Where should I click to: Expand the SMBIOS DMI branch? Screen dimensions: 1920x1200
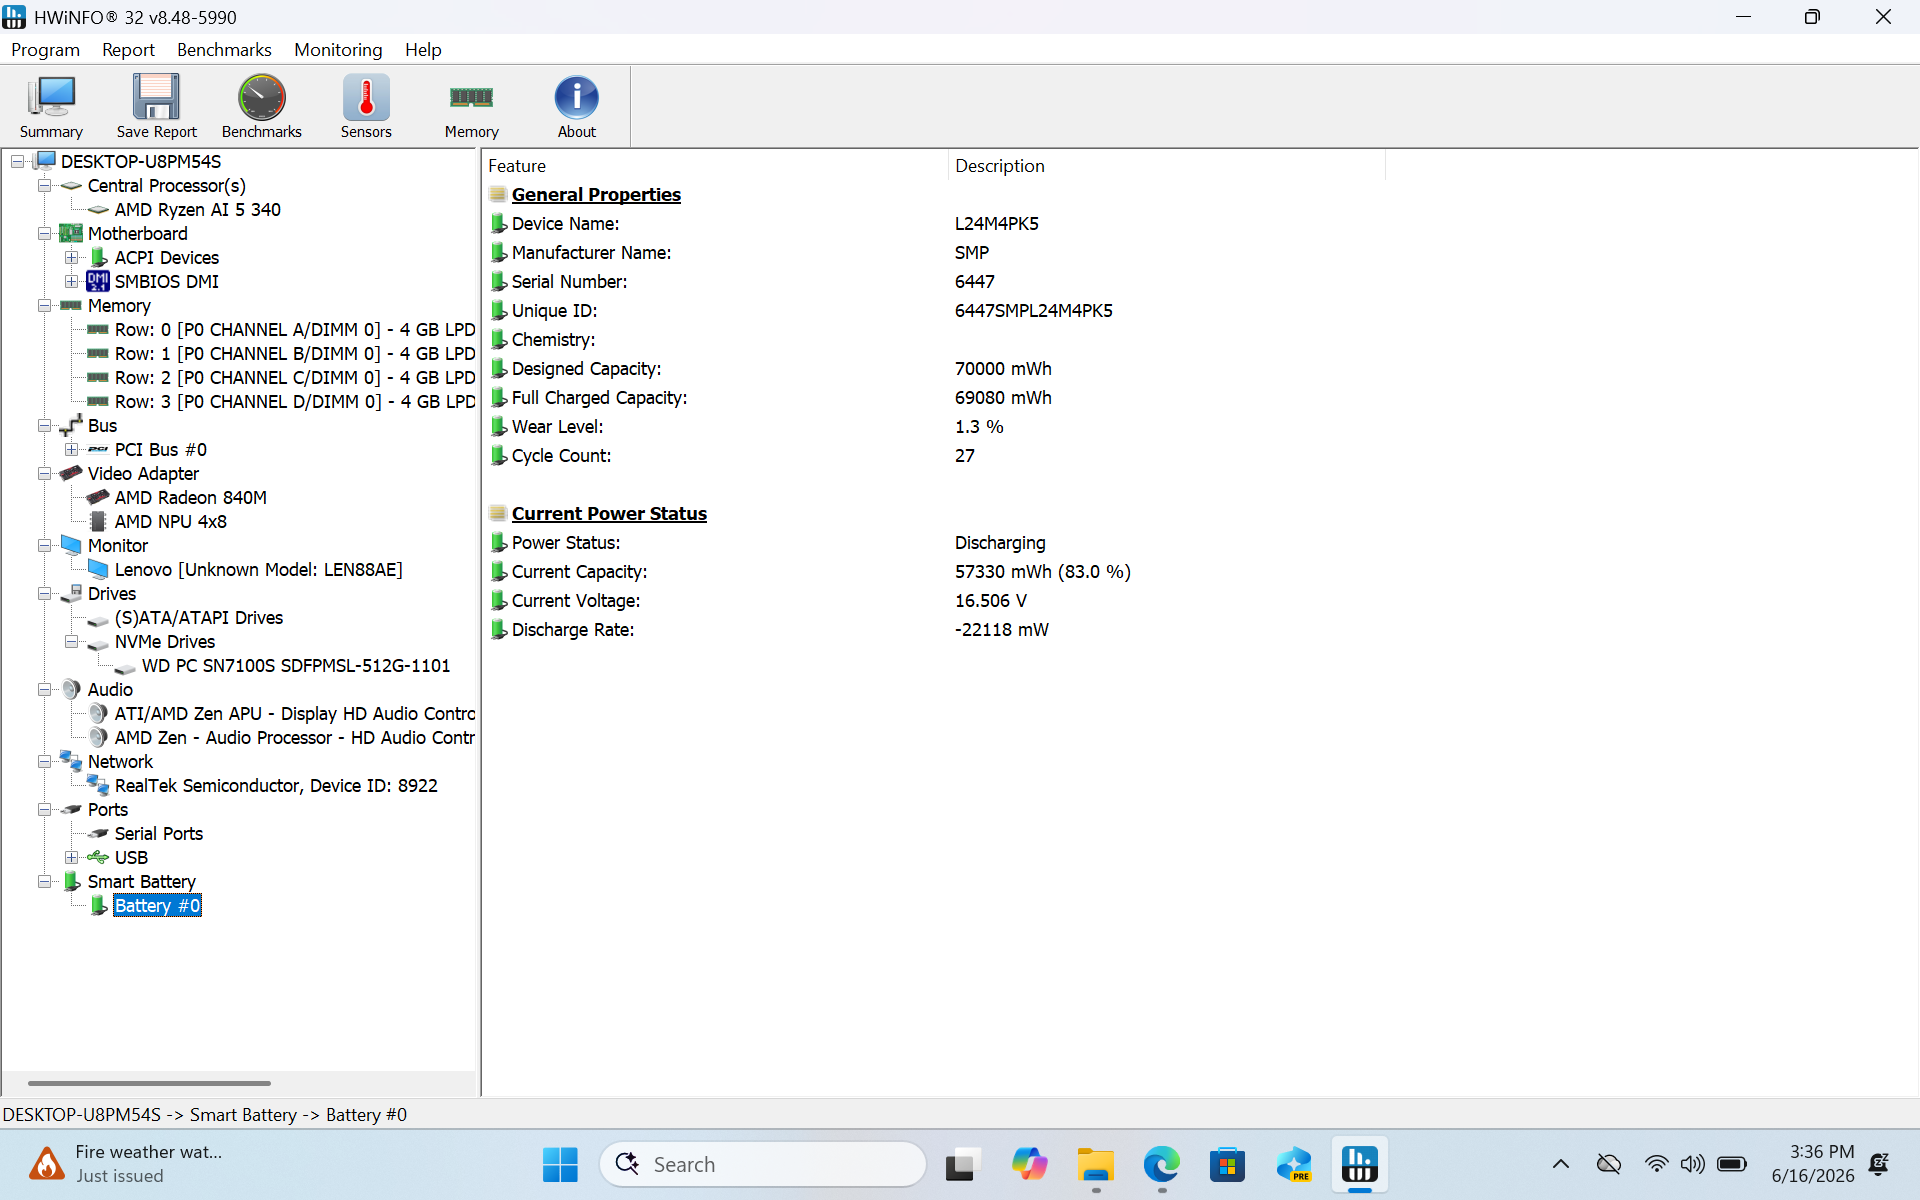tap(72, 282)
